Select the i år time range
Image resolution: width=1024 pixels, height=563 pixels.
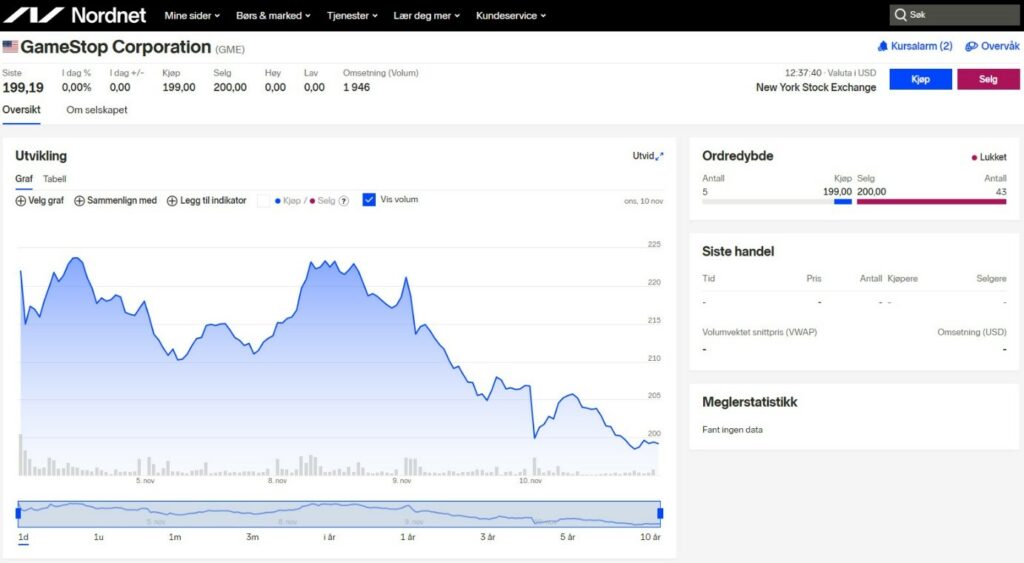point(329,537)
